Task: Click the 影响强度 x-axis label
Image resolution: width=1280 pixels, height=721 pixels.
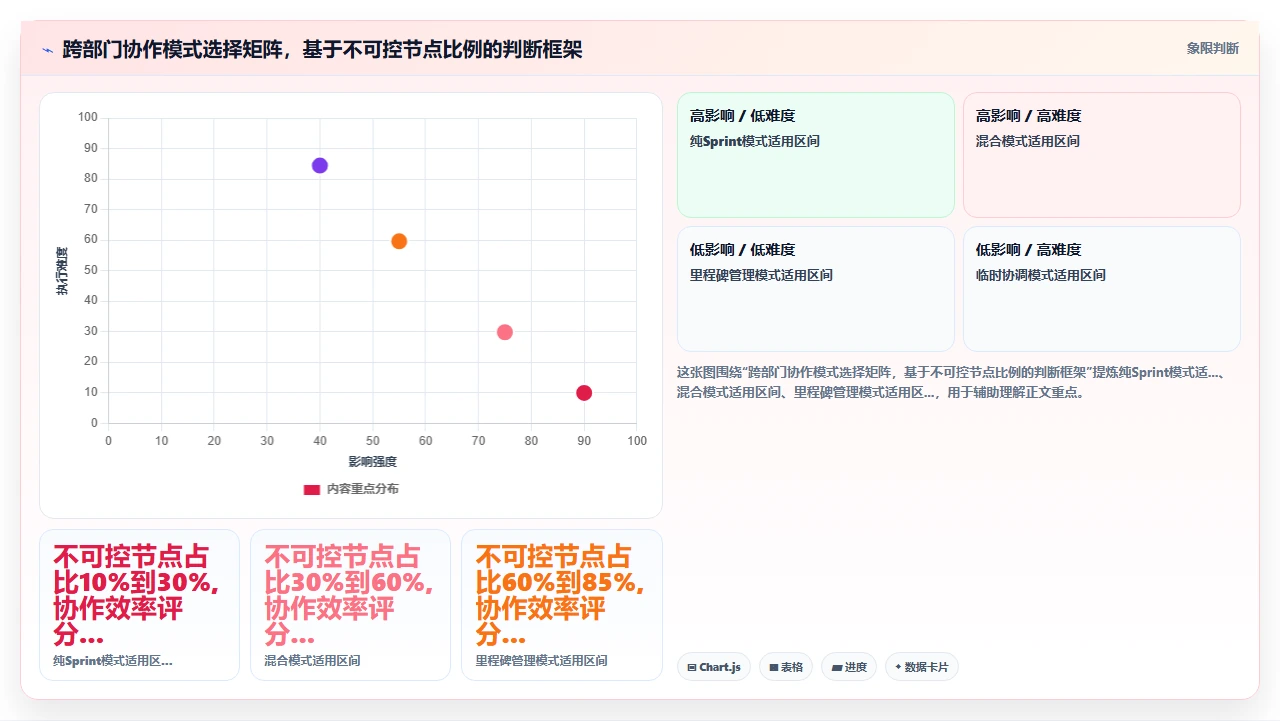Action: 372,461
